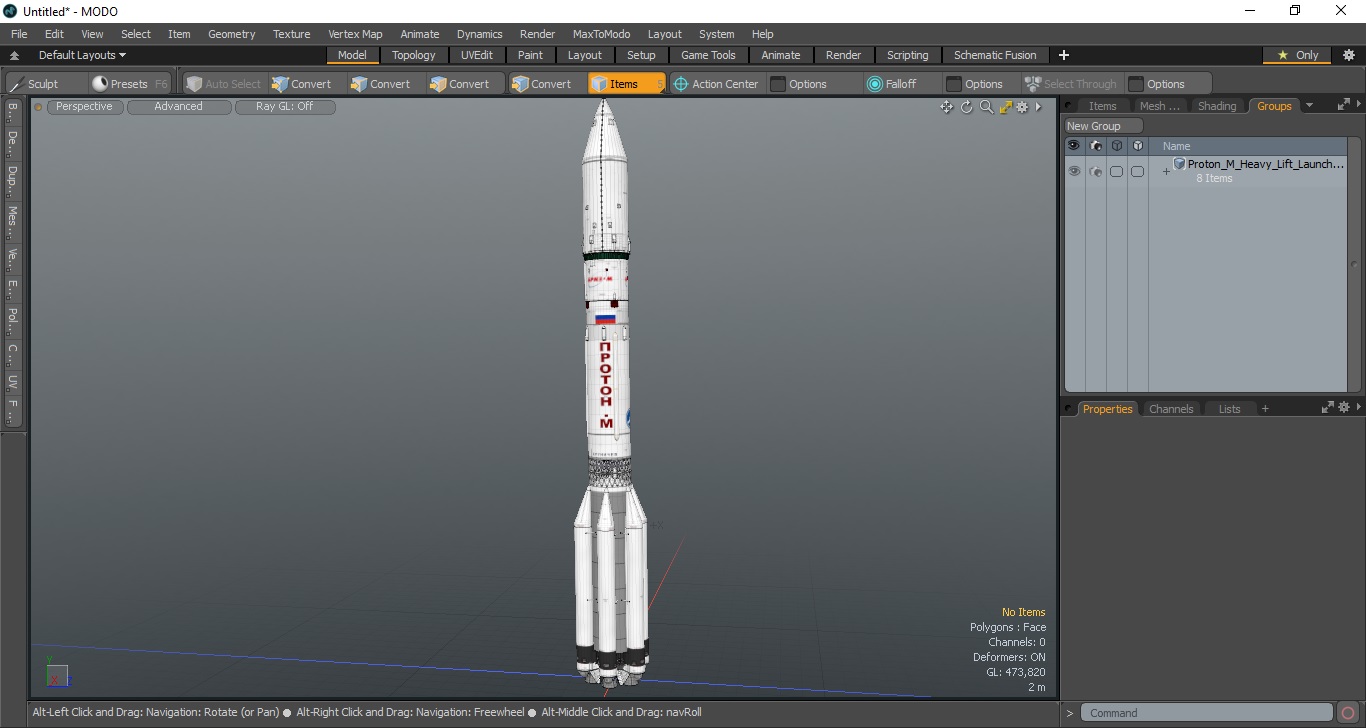The height and width of the screenshot is (728, 1366).
Task: Tick second checkbox in Proton_M group row
Action: tap(1137, 172)
